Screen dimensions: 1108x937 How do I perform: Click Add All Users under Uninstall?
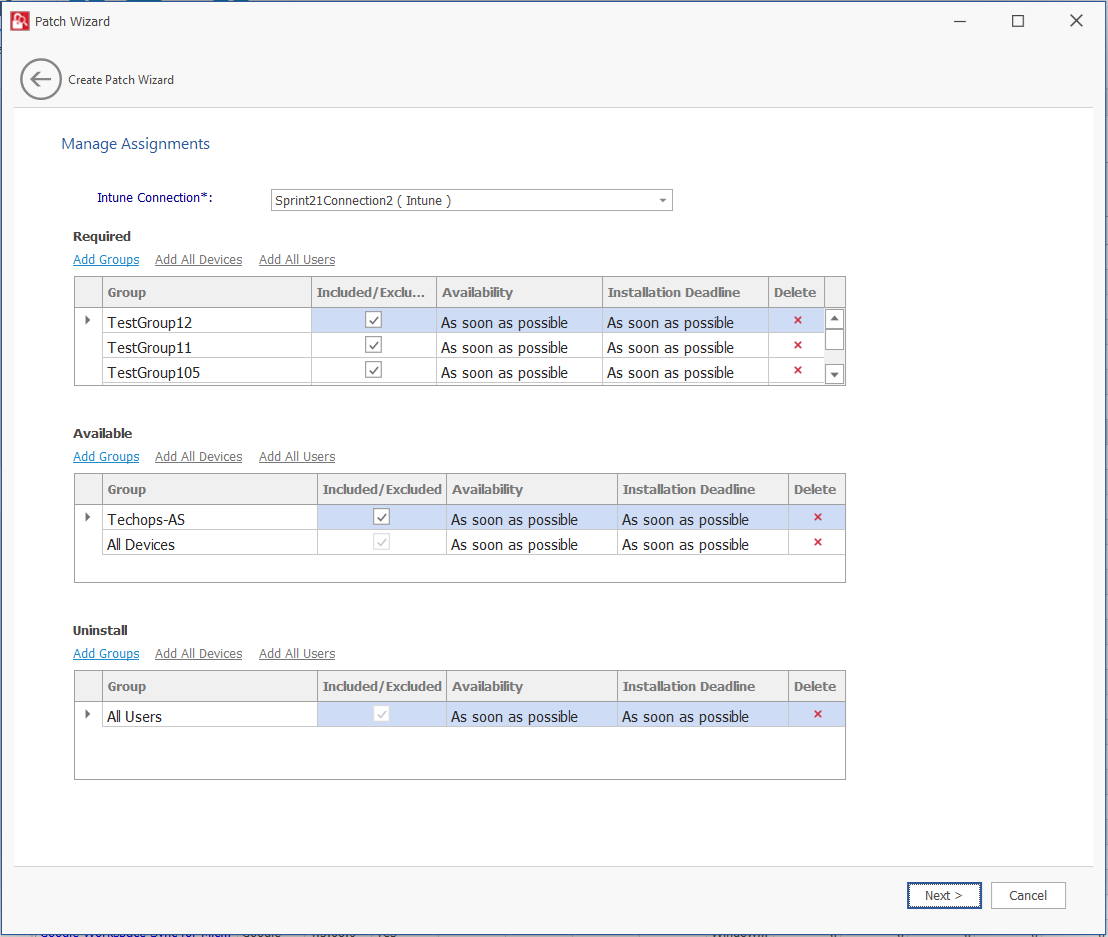coord(297,654)
